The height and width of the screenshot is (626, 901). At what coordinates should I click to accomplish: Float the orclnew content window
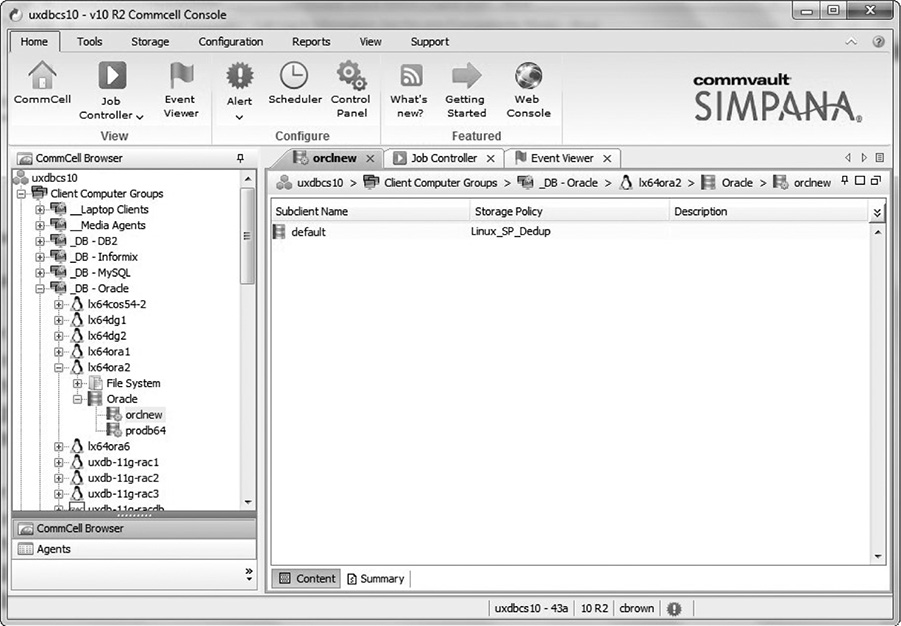(x=876, y=180)
